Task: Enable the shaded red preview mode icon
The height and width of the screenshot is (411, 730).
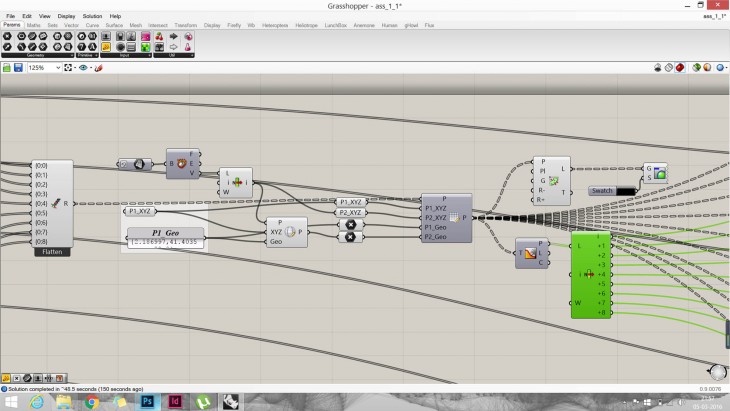Action: point(682,67)
